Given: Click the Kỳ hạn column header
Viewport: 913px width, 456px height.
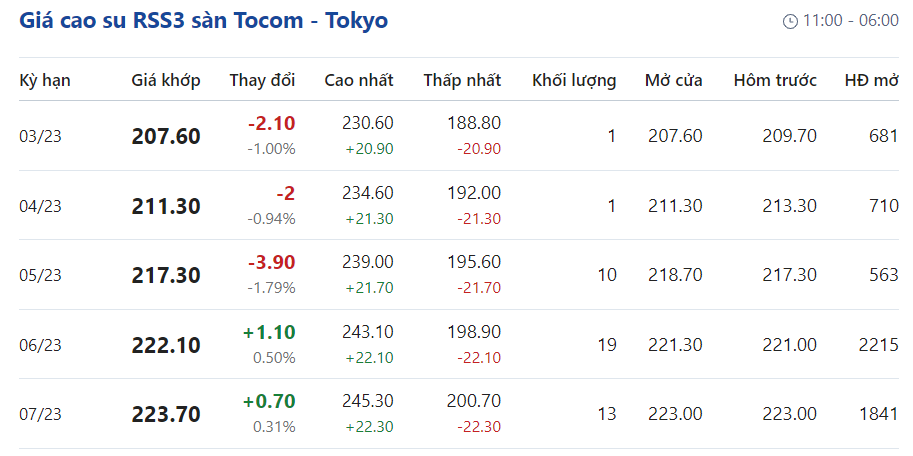Looking at the screenshot, I should 45,80.
